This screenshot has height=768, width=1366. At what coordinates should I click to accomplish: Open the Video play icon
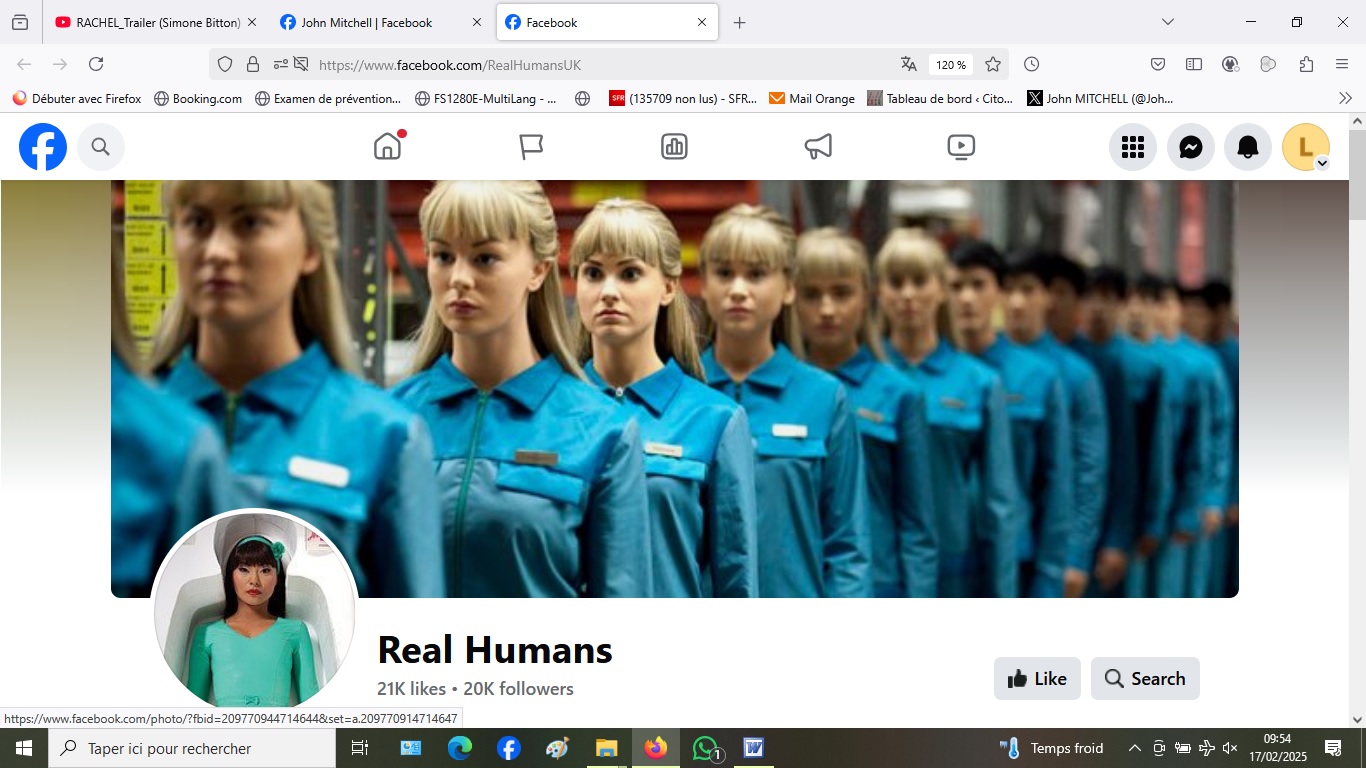click(961, 147)
